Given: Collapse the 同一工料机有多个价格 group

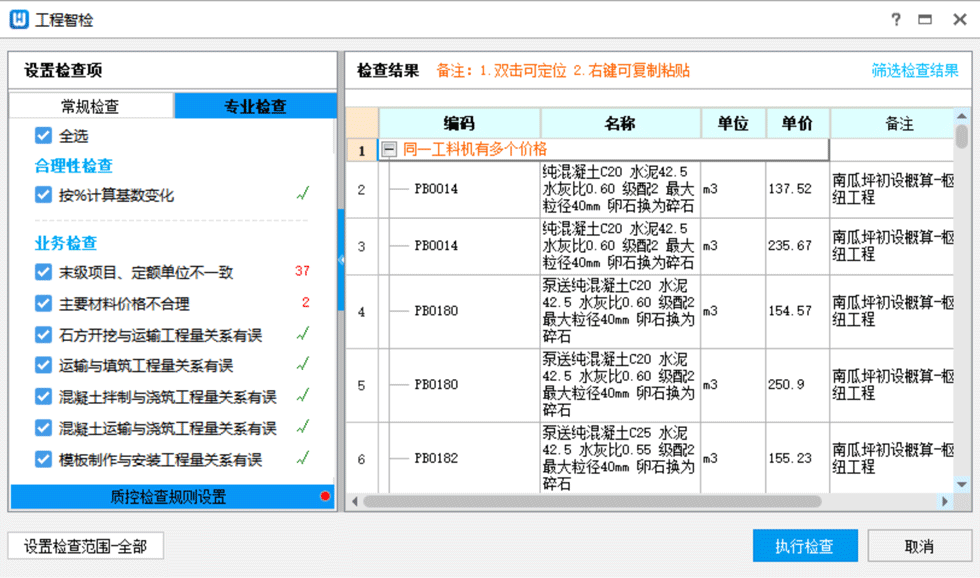Looking at the screenshot, I should [389, 150].
